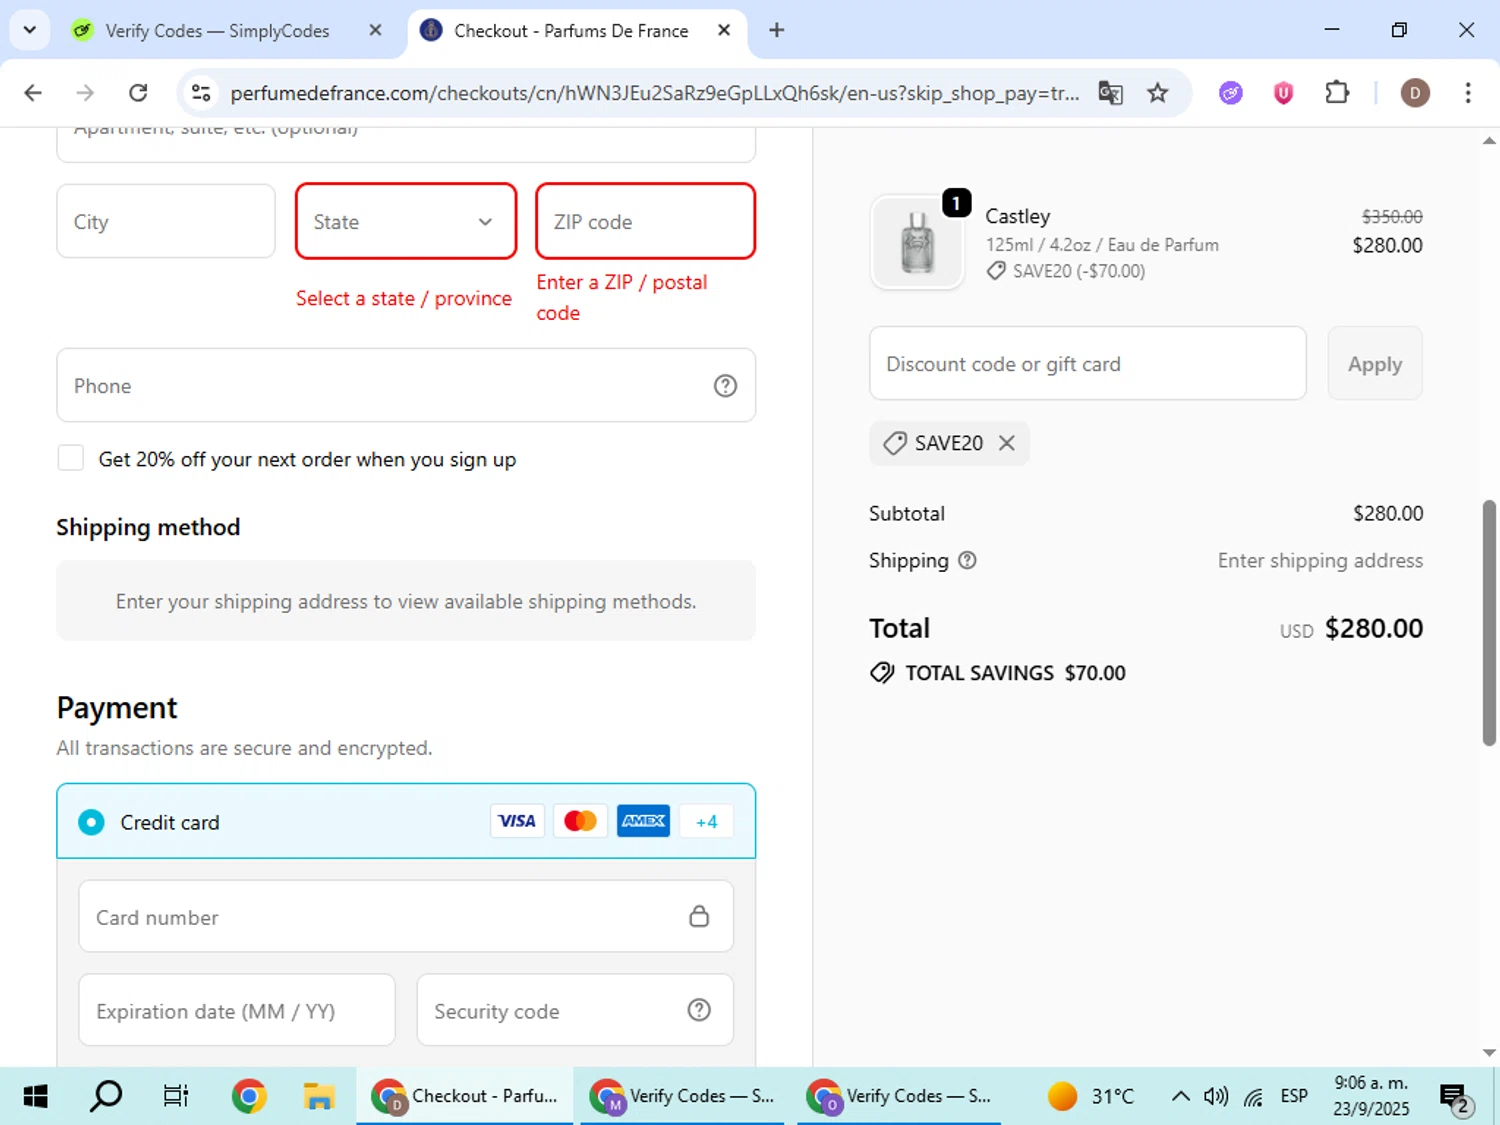Image resolution: width=1500 pixels, height=1125 pixels.
Task: Open the Chrome three-dot menu
Action: [1467, 93]
